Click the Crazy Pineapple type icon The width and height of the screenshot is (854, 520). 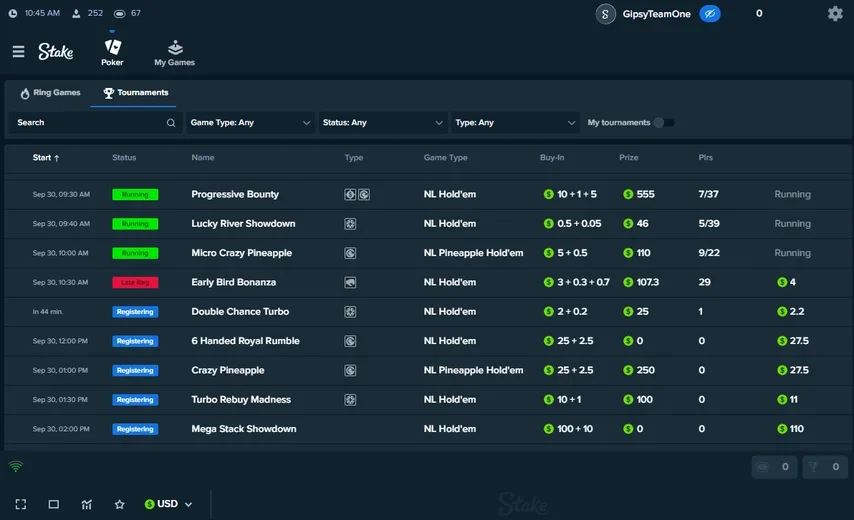350,371
